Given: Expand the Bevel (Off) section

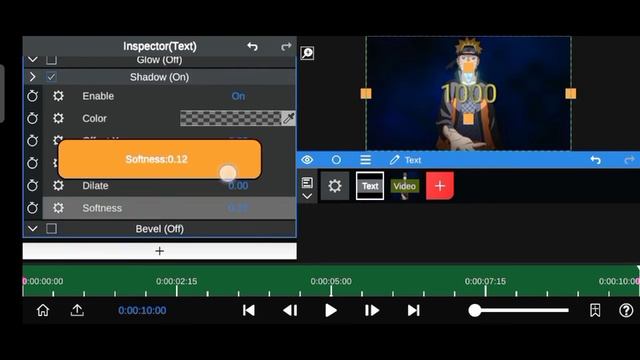Looking at the screenshot, I should 33,229.
